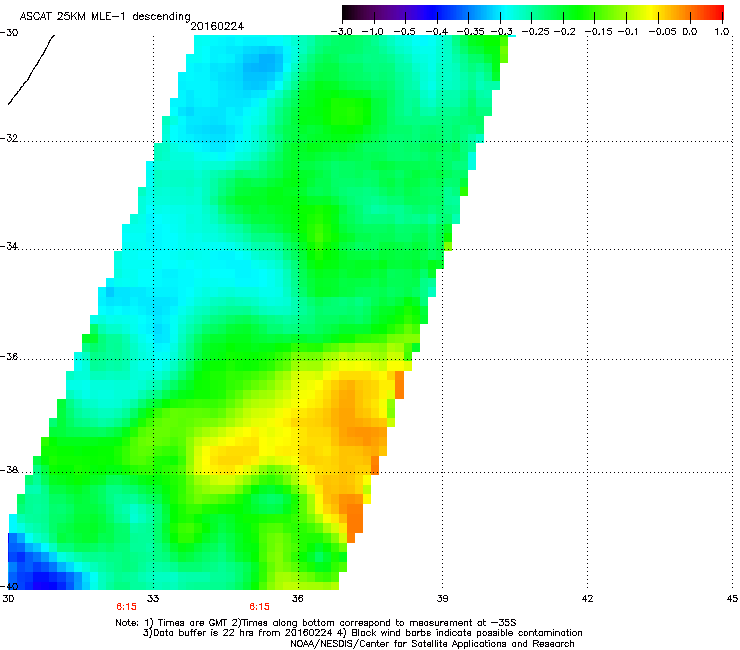The width and height of the screenshot is (740, 650).
Task: Click the 'NOAA/NESDIS/Center for Satellite Applications' credit line
Action: pos(432,643)
